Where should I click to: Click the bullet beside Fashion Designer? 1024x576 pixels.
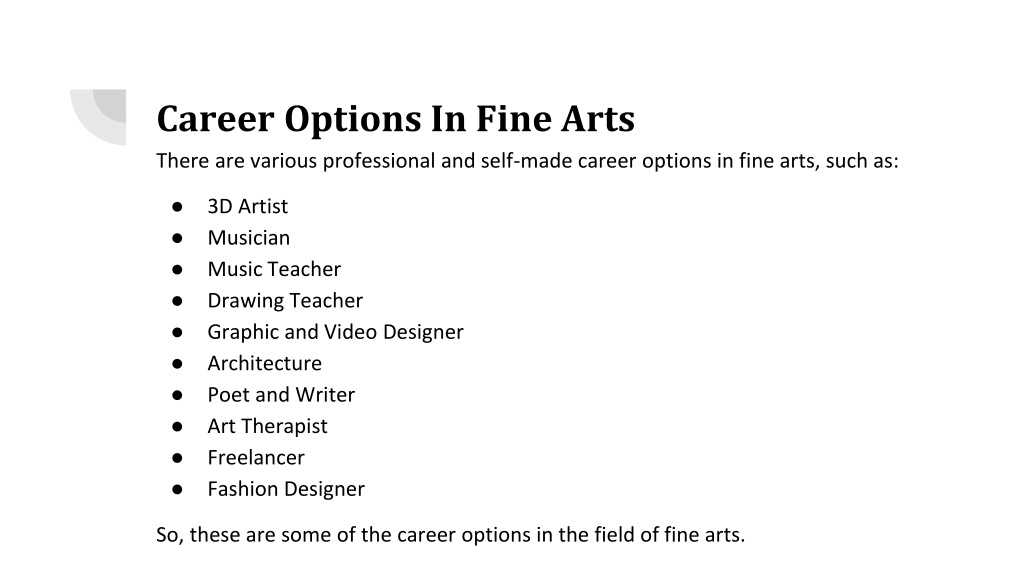click(177, 489)
